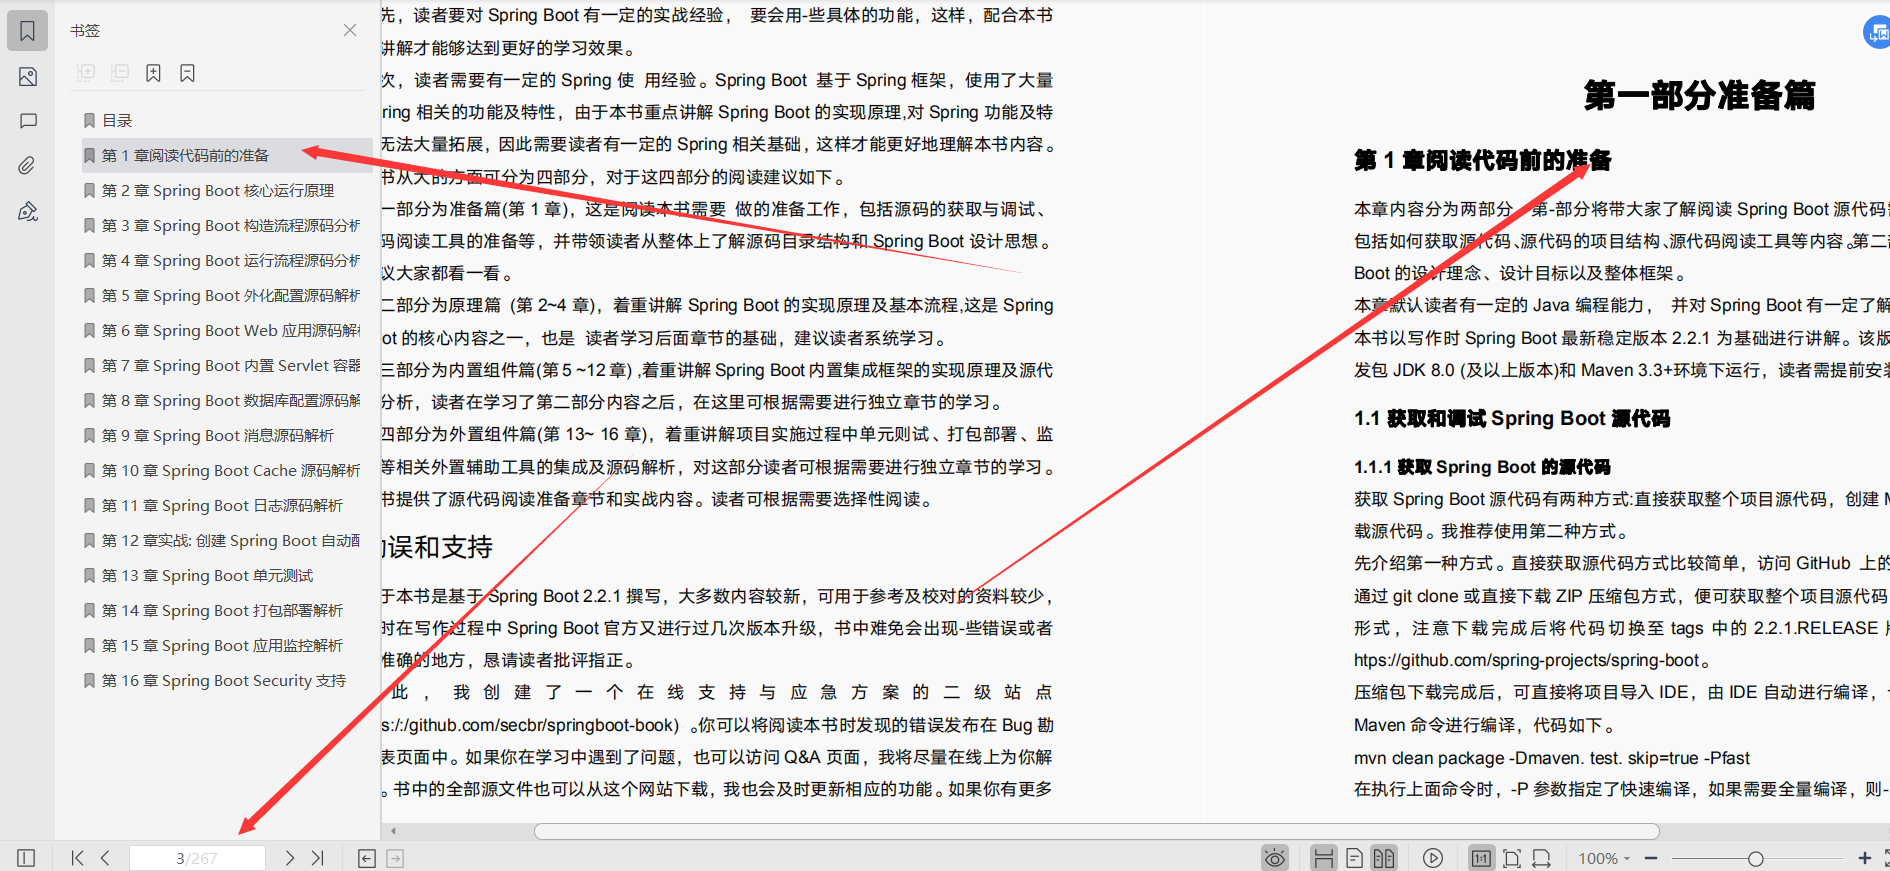The image size is (1890, 871).
Task: Click the blue floating assistant icon
Action: pos(1878,32)
